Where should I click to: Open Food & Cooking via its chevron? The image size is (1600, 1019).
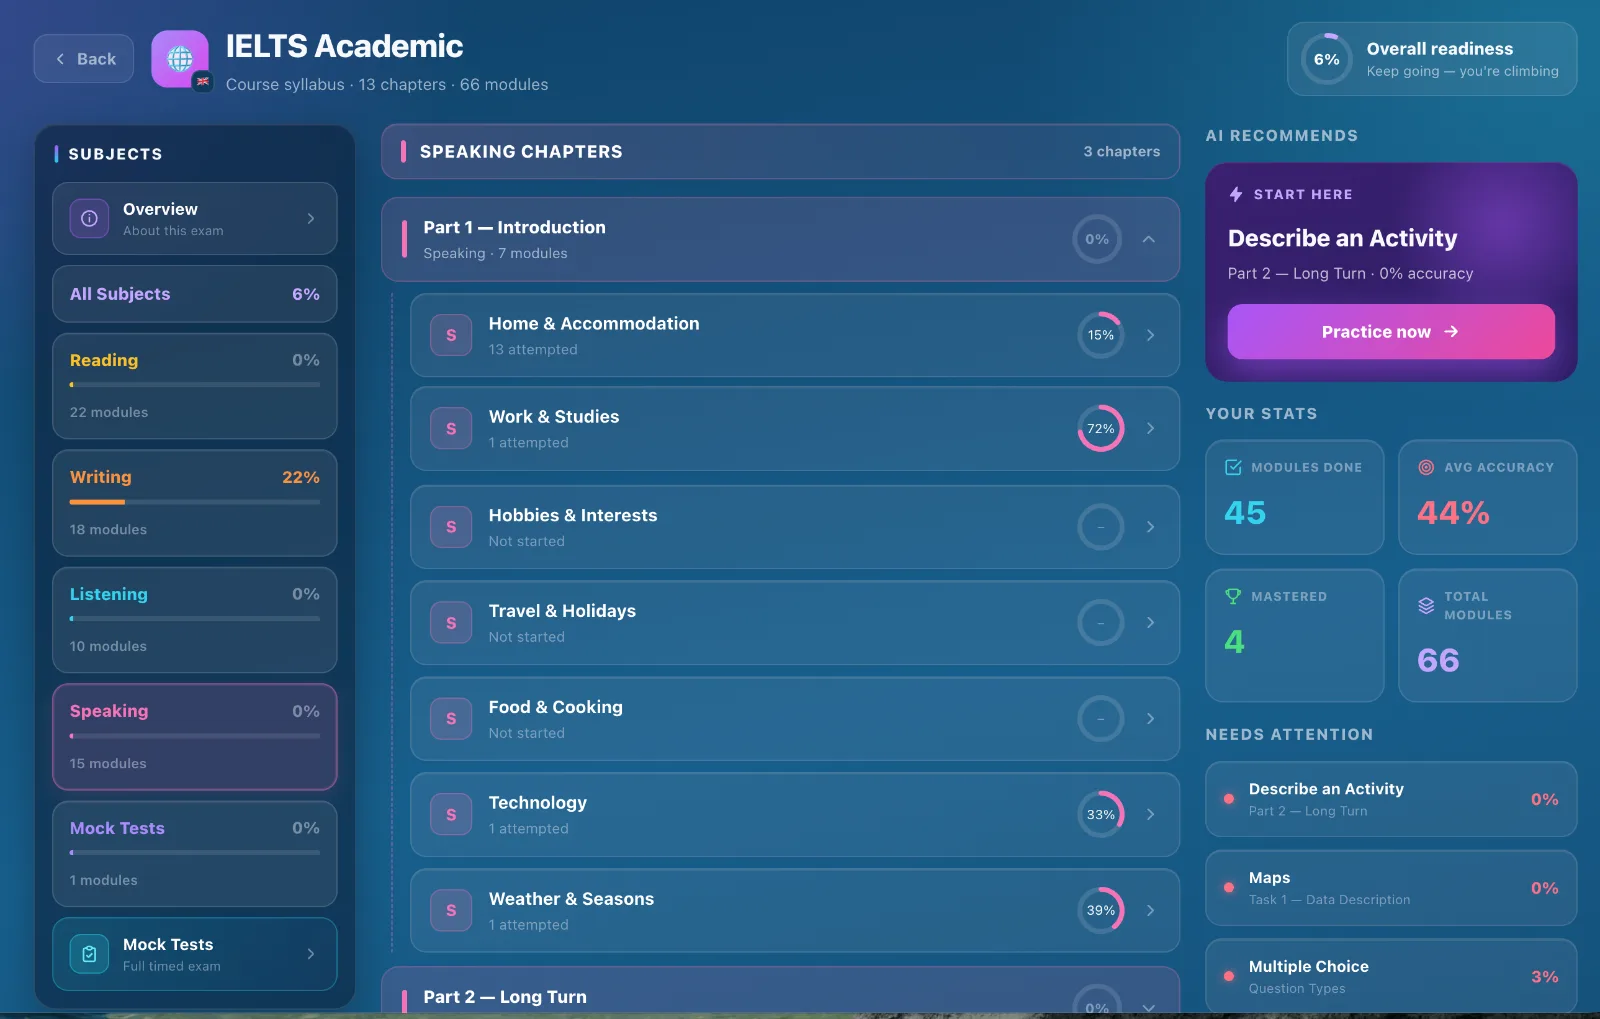pos(1151,718)
